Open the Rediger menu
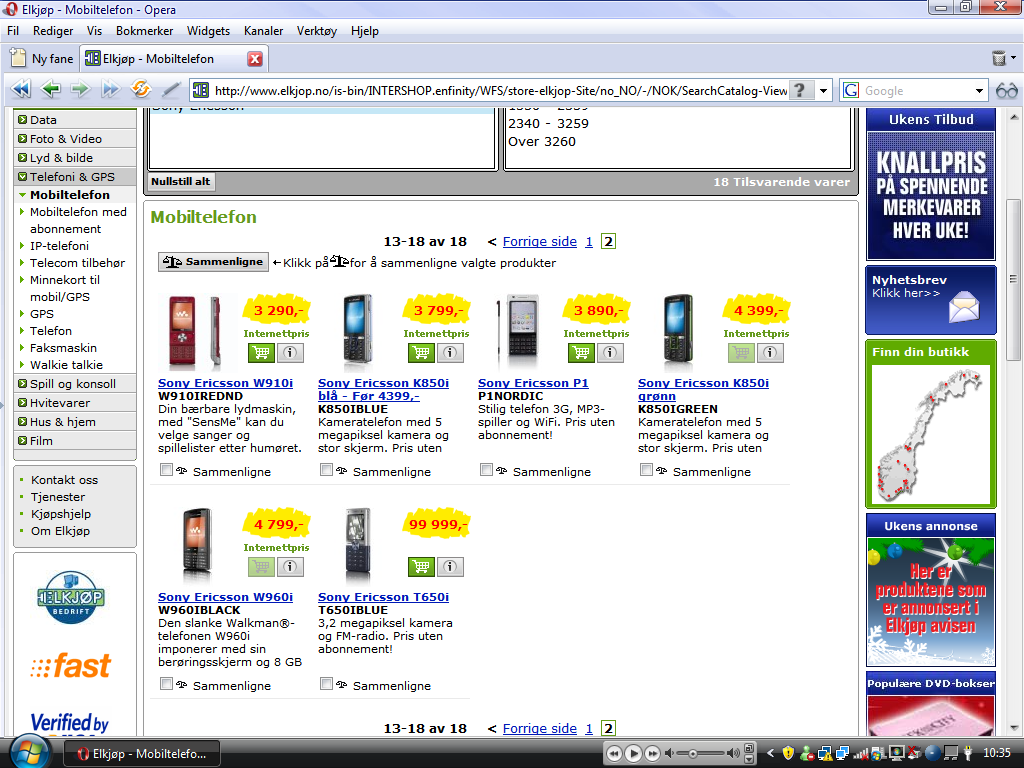 pyautogui.click(x=53, y=31)
